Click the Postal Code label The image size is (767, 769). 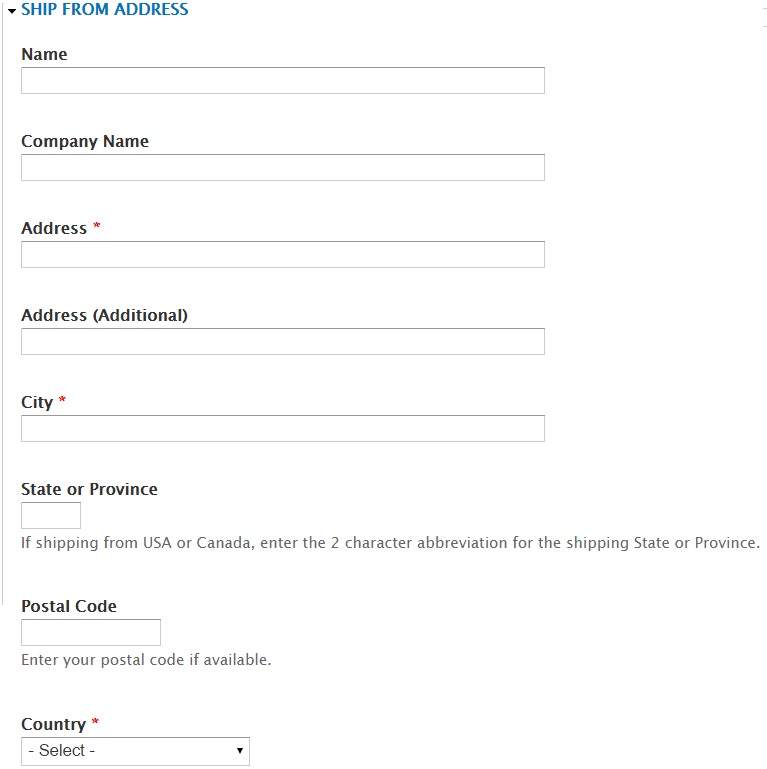[69, 606]
